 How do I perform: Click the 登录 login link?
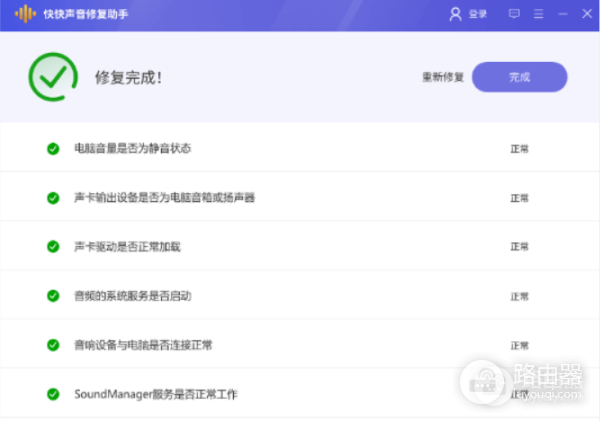click(x=477, y=14)
